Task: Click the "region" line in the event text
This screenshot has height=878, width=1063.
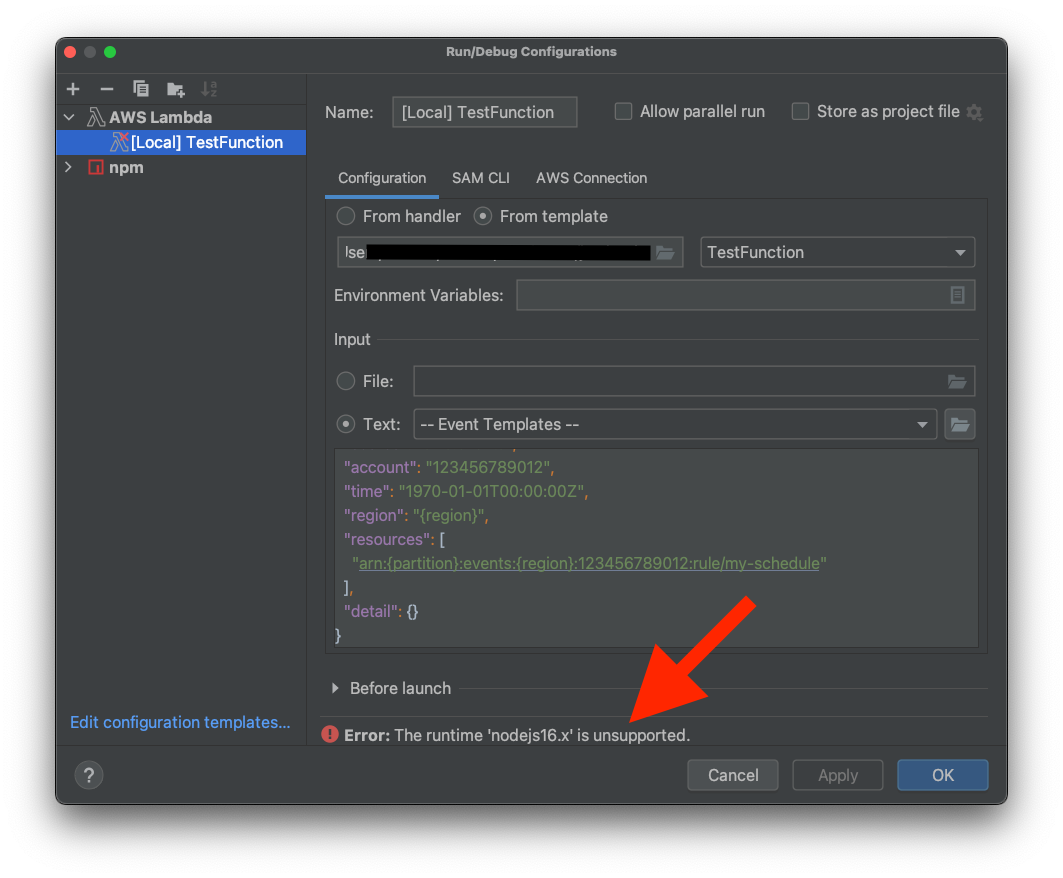Action: (416, 515)
